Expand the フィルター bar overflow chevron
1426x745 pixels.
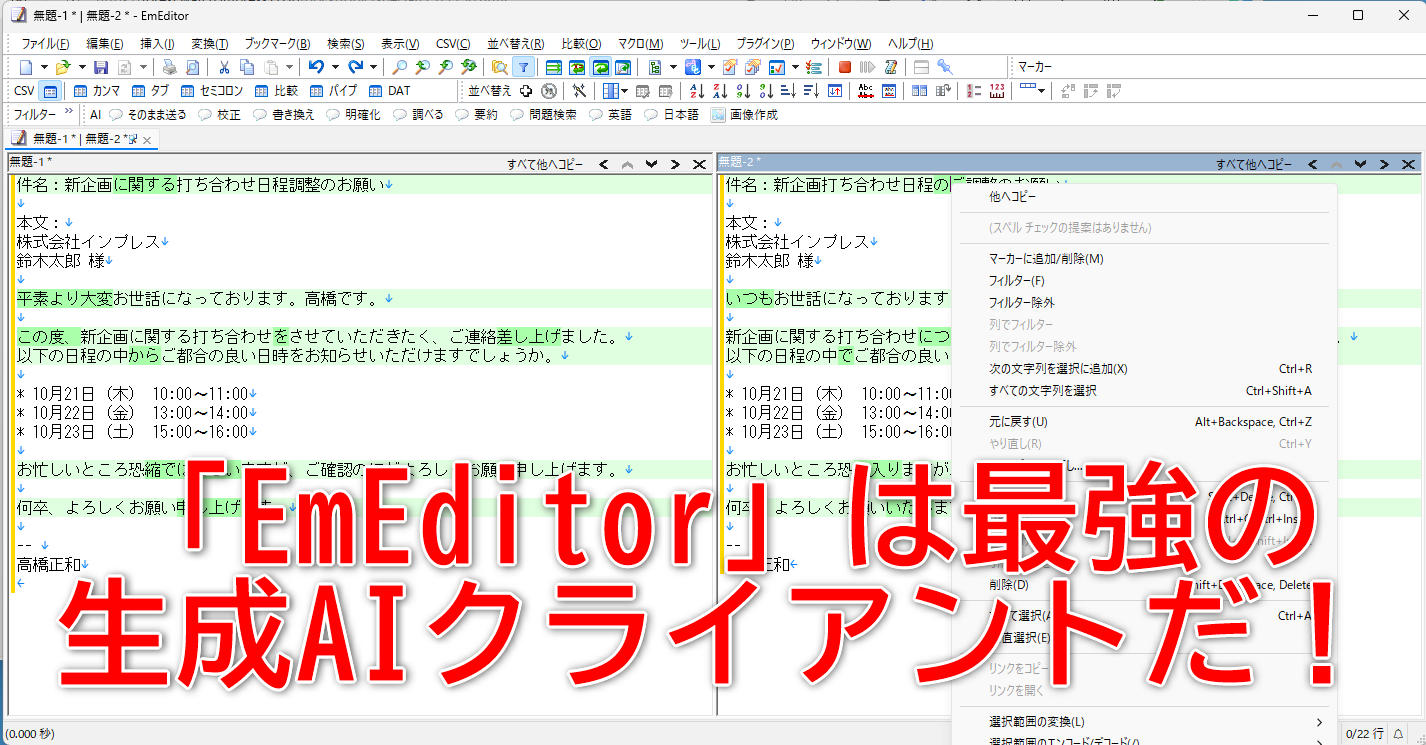coord(67,112)
